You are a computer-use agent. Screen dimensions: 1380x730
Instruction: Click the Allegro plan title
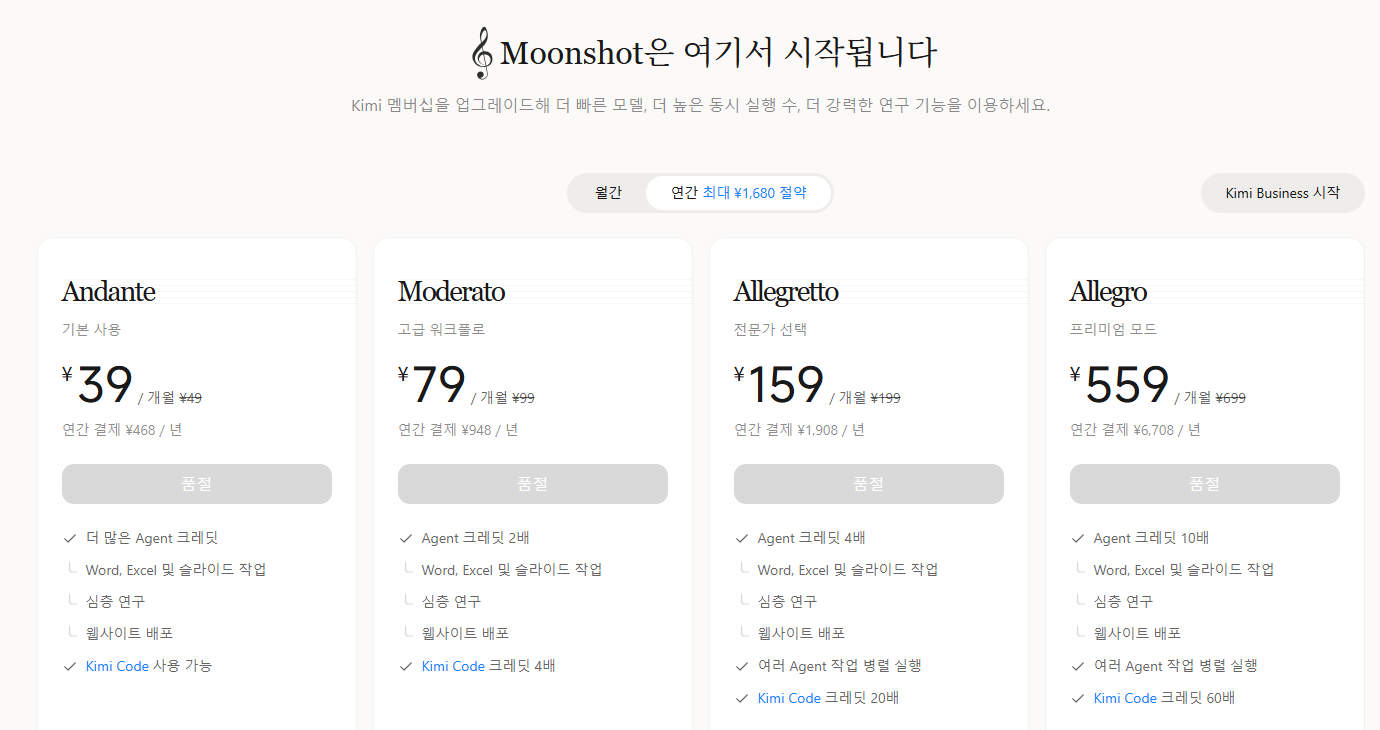point(1108,292)
